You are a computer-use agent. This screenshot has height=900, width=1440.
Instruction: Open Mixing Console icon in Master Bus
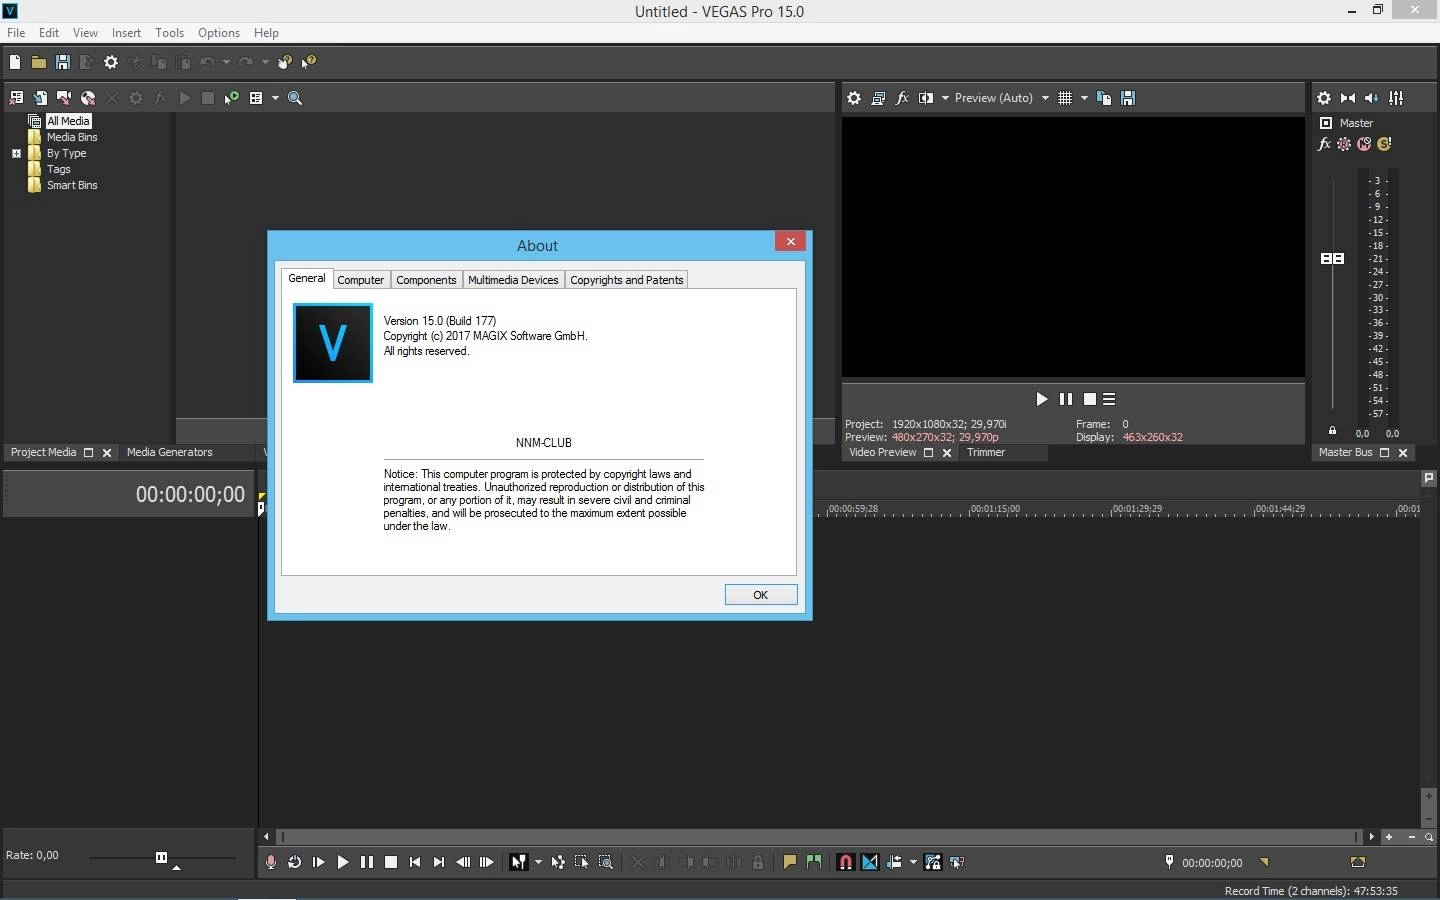(1396, 98)
